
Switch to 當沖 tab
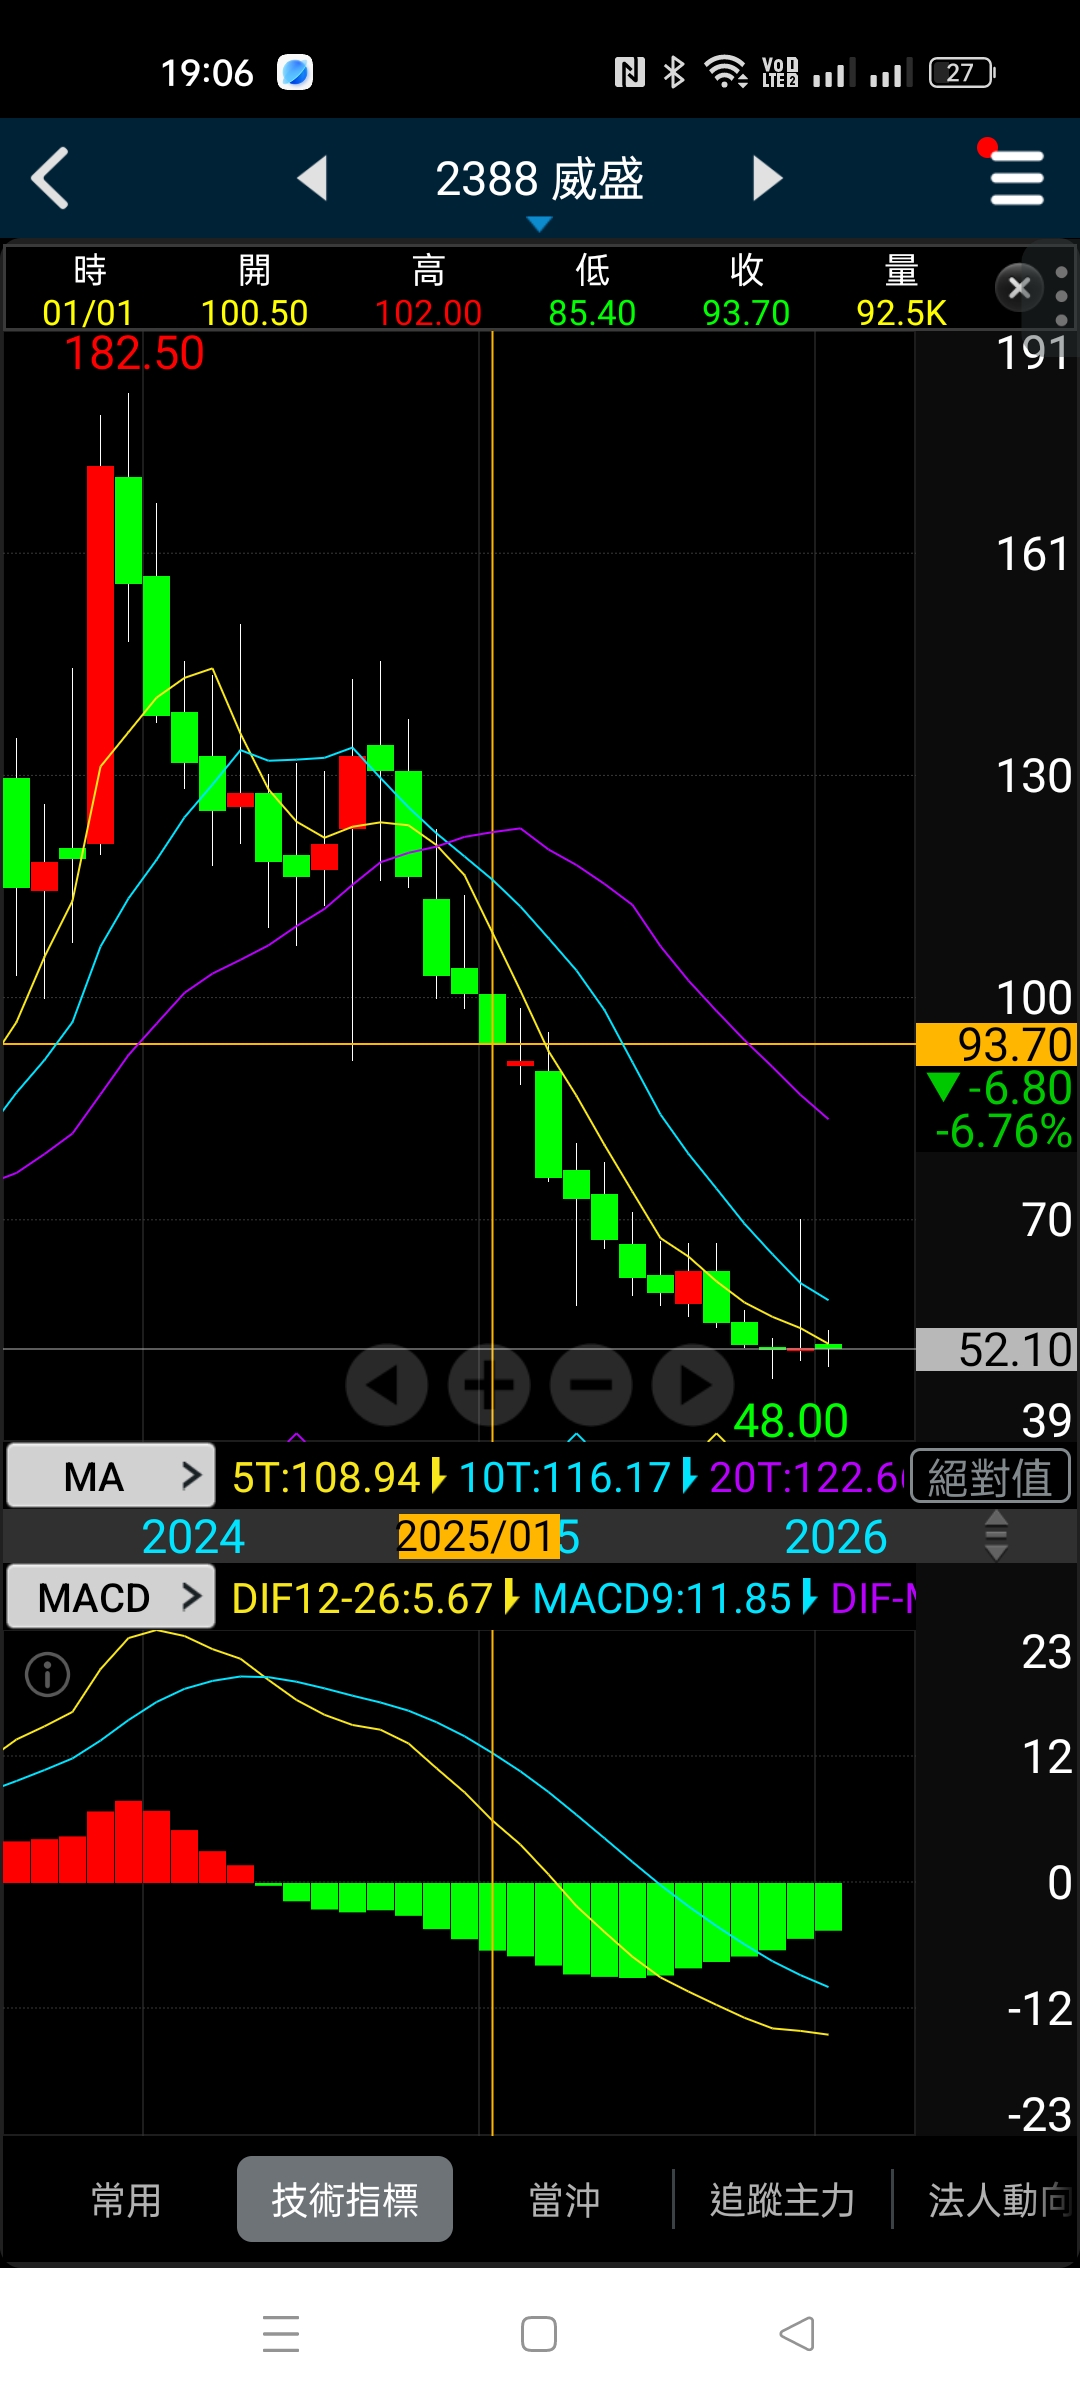click(x=564, y=2201)
